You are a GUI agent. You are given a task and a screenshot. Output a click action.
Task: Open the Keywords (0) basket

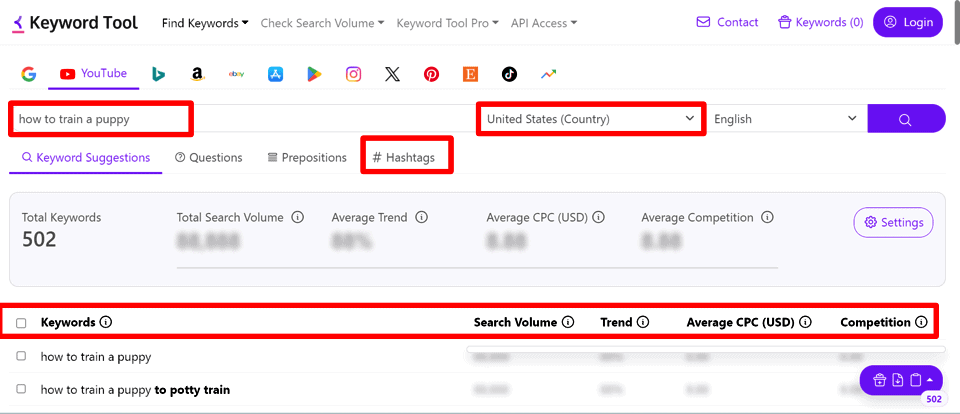[820, 23]
